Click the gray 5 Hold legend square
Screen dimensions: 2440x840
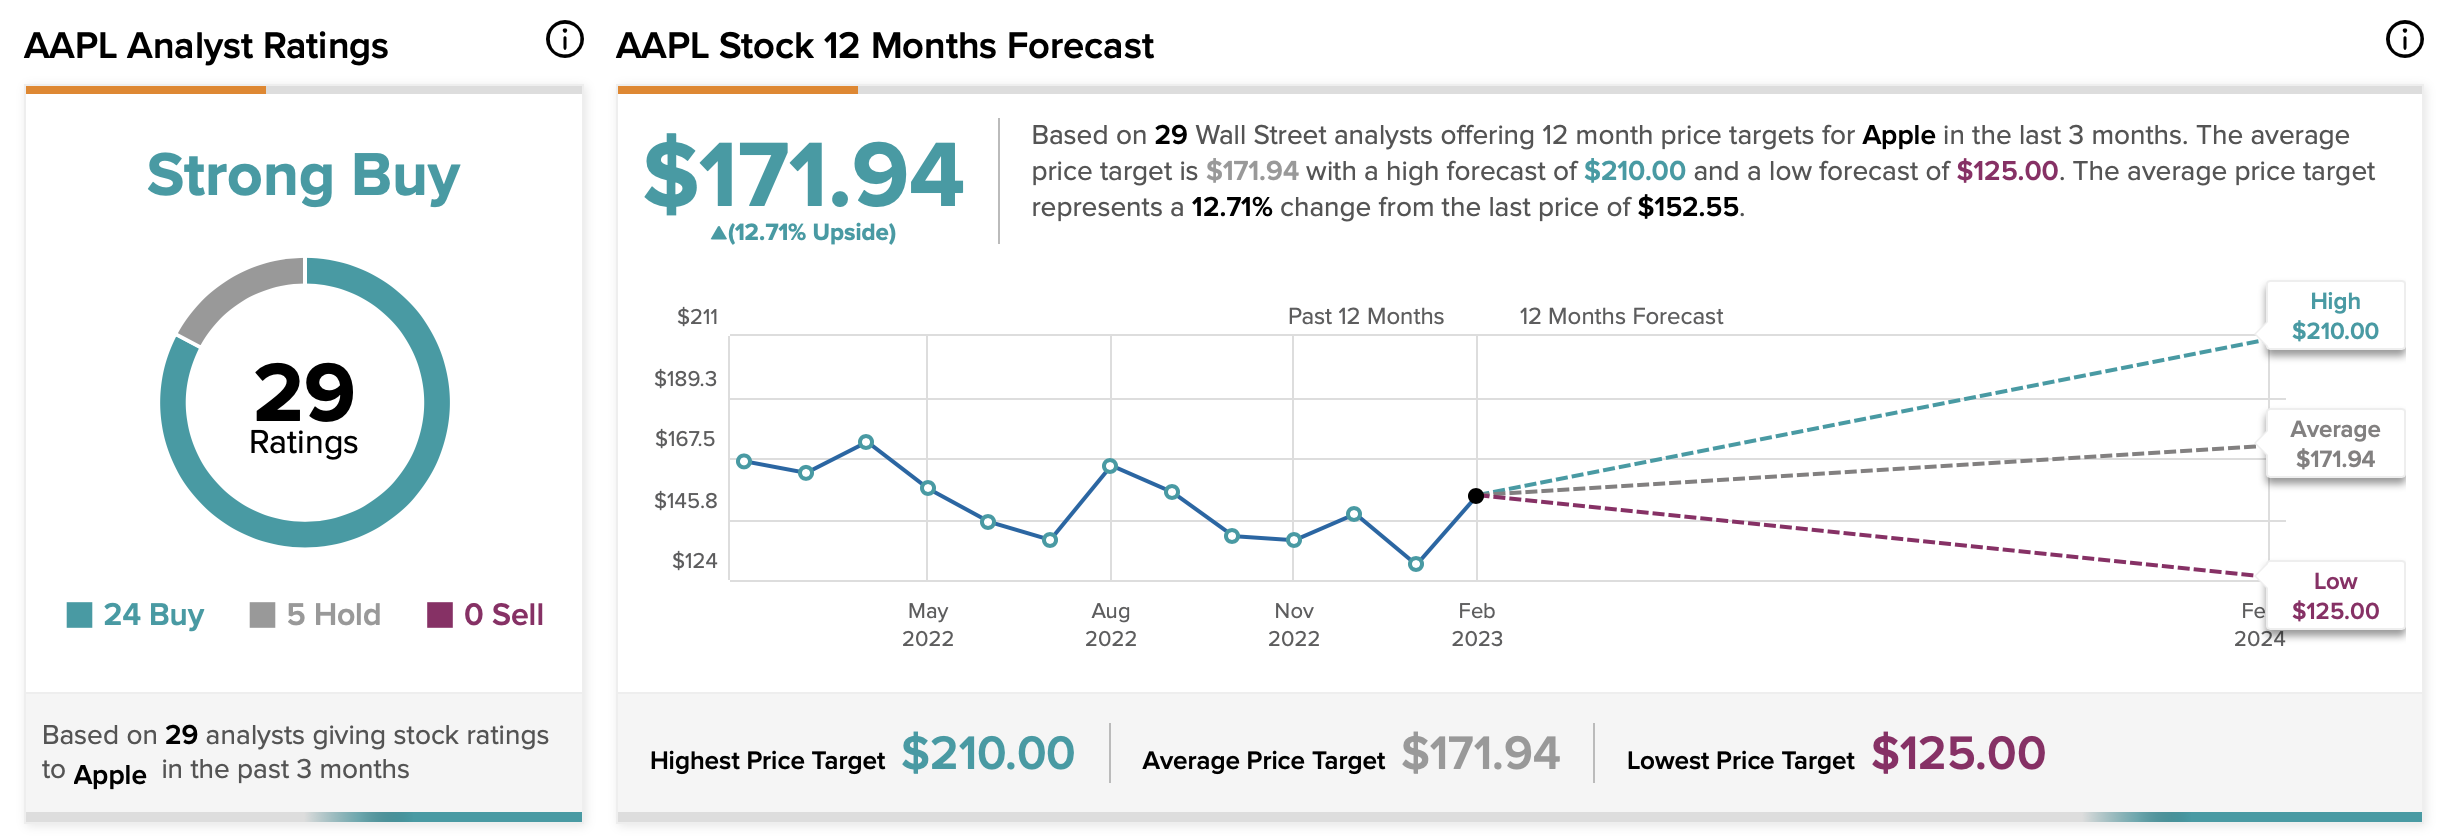(x=262, y=615)
